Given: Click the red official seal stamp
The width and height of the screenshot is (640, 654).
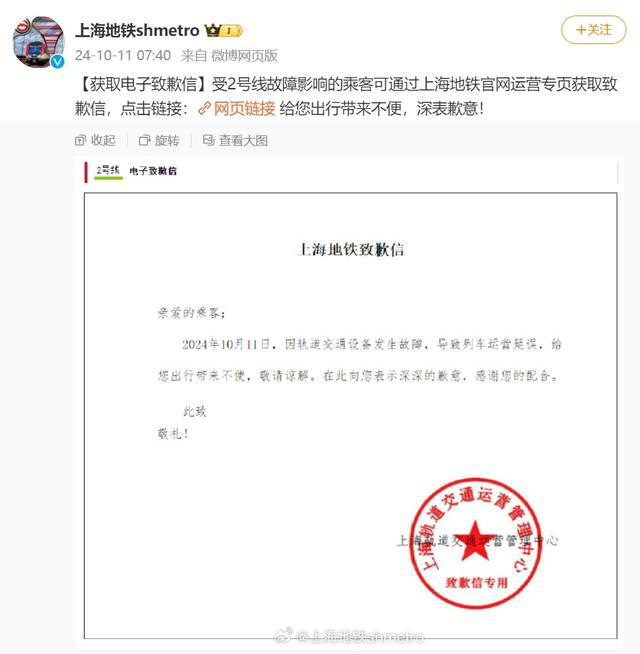Looking at the screenshot, I should click(476, 543).
